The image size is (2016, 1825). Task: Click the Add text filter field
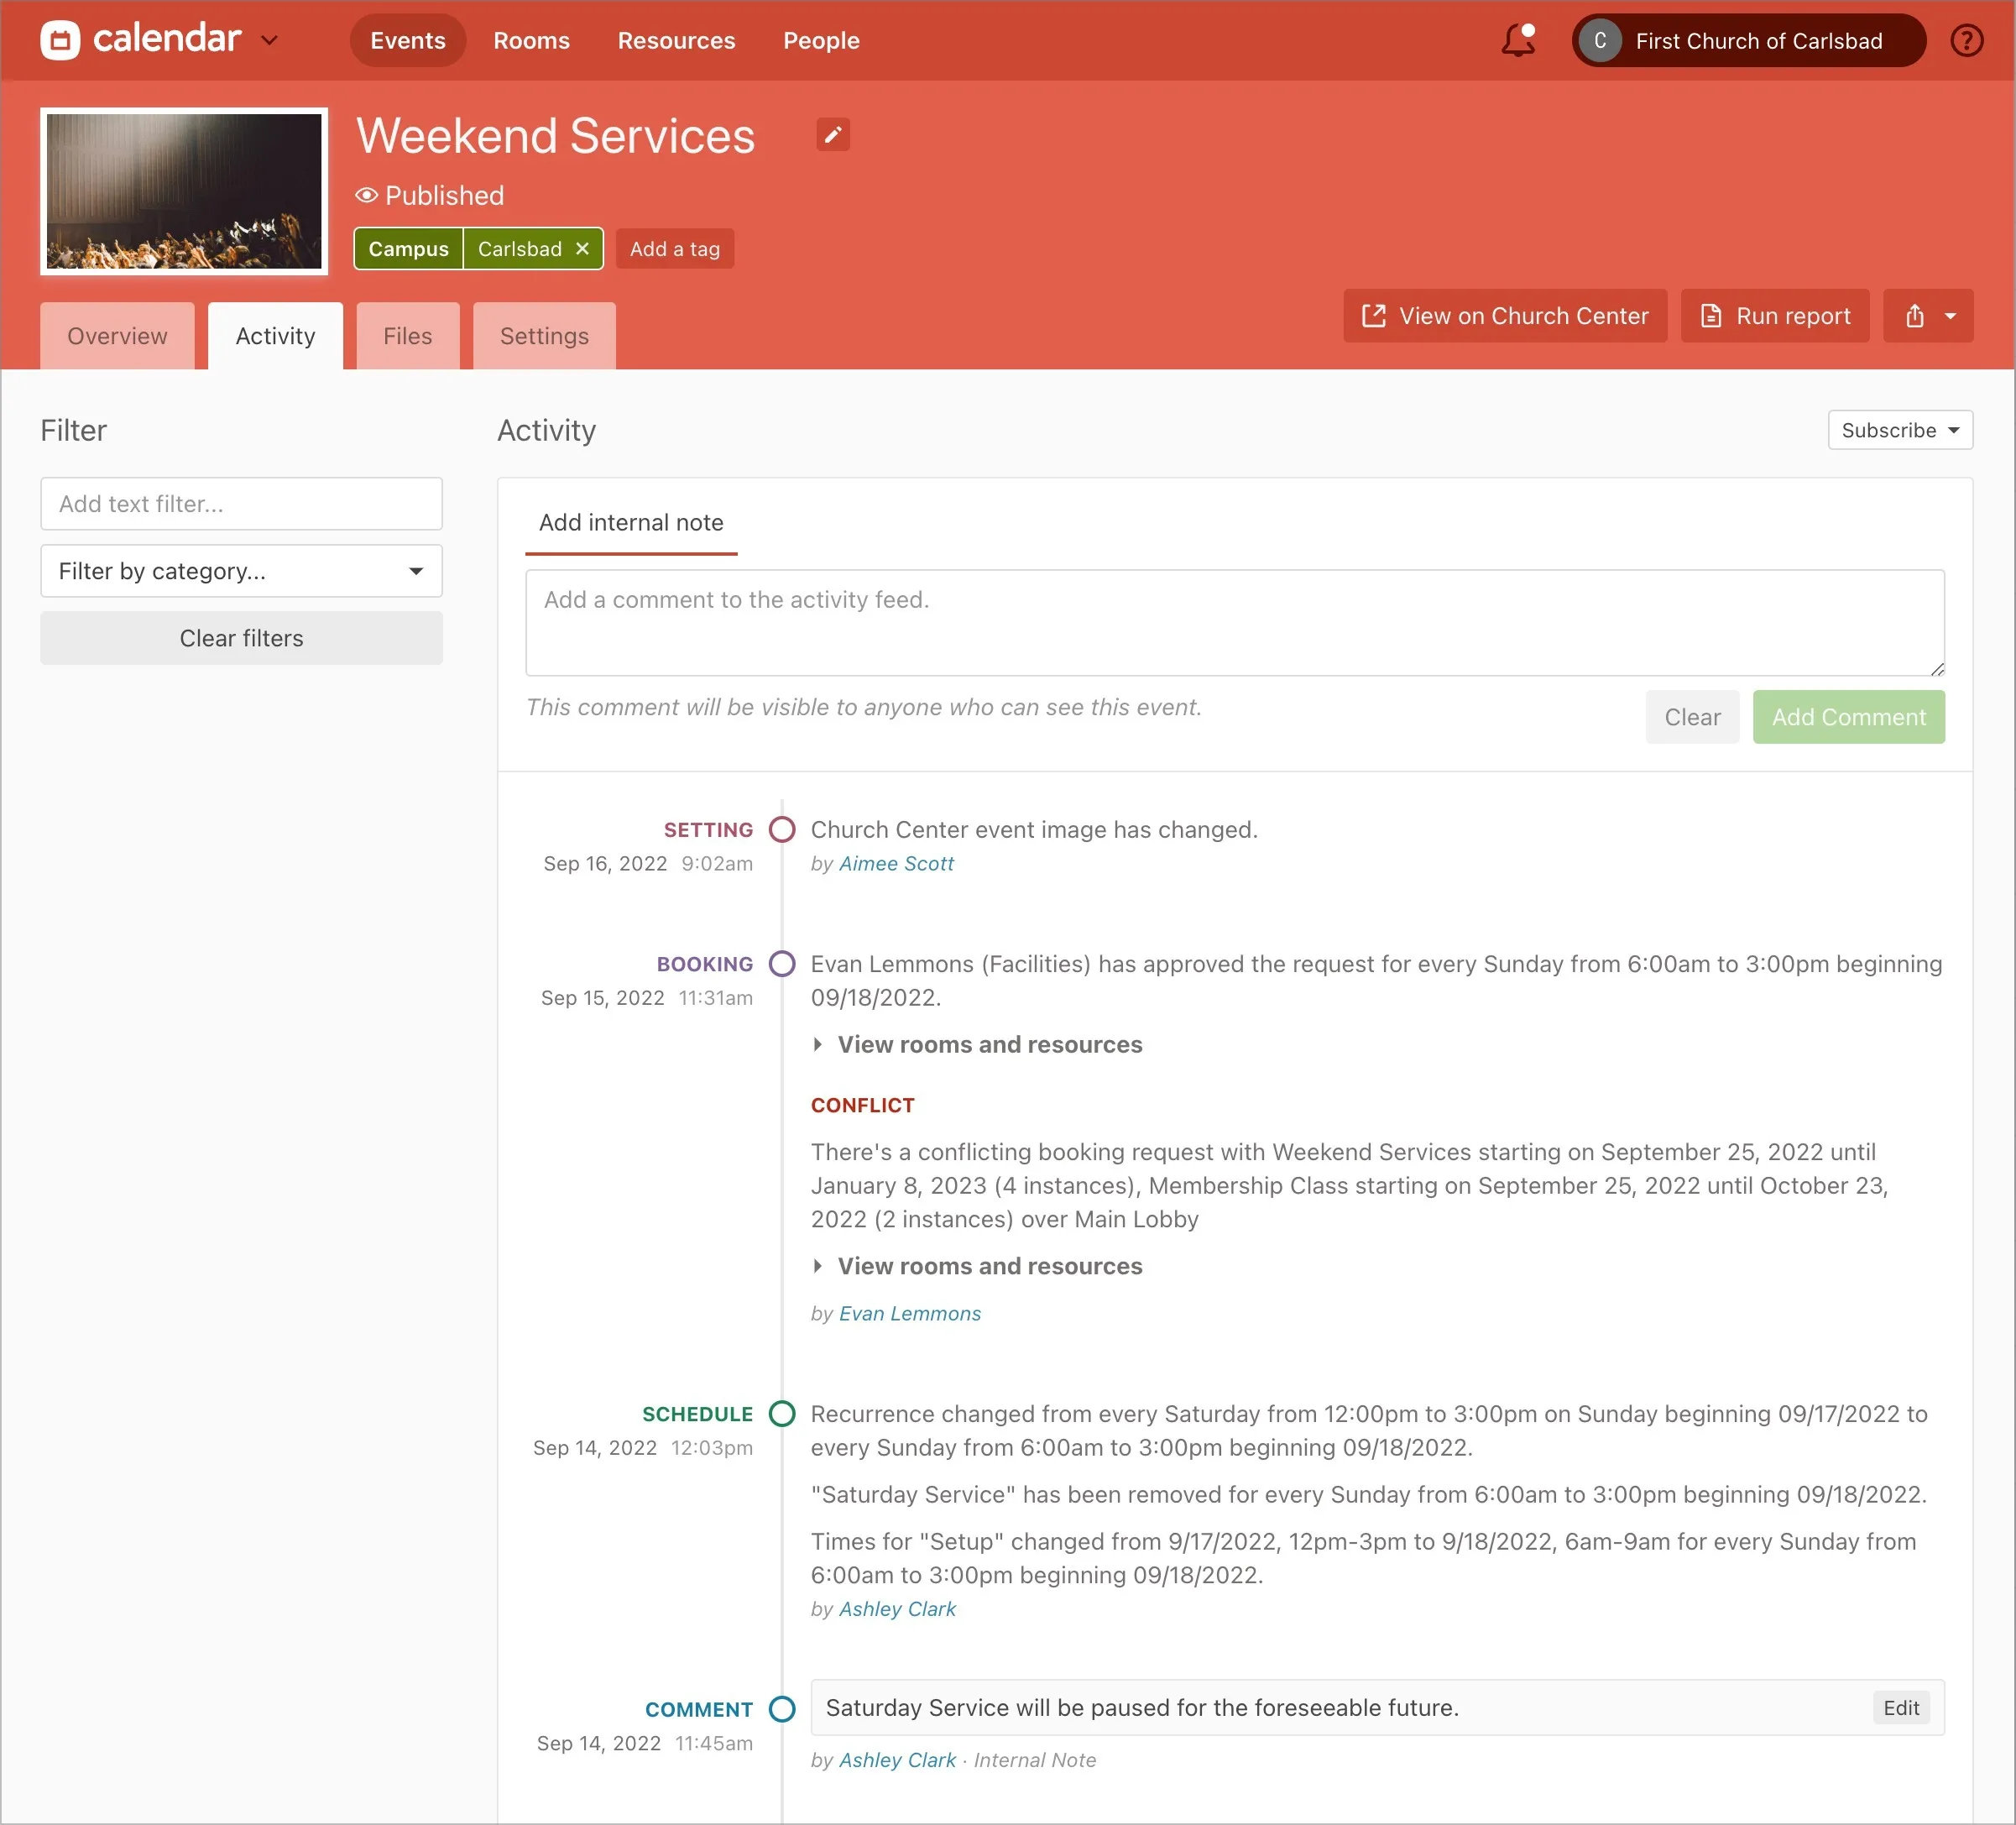point(241,504)
